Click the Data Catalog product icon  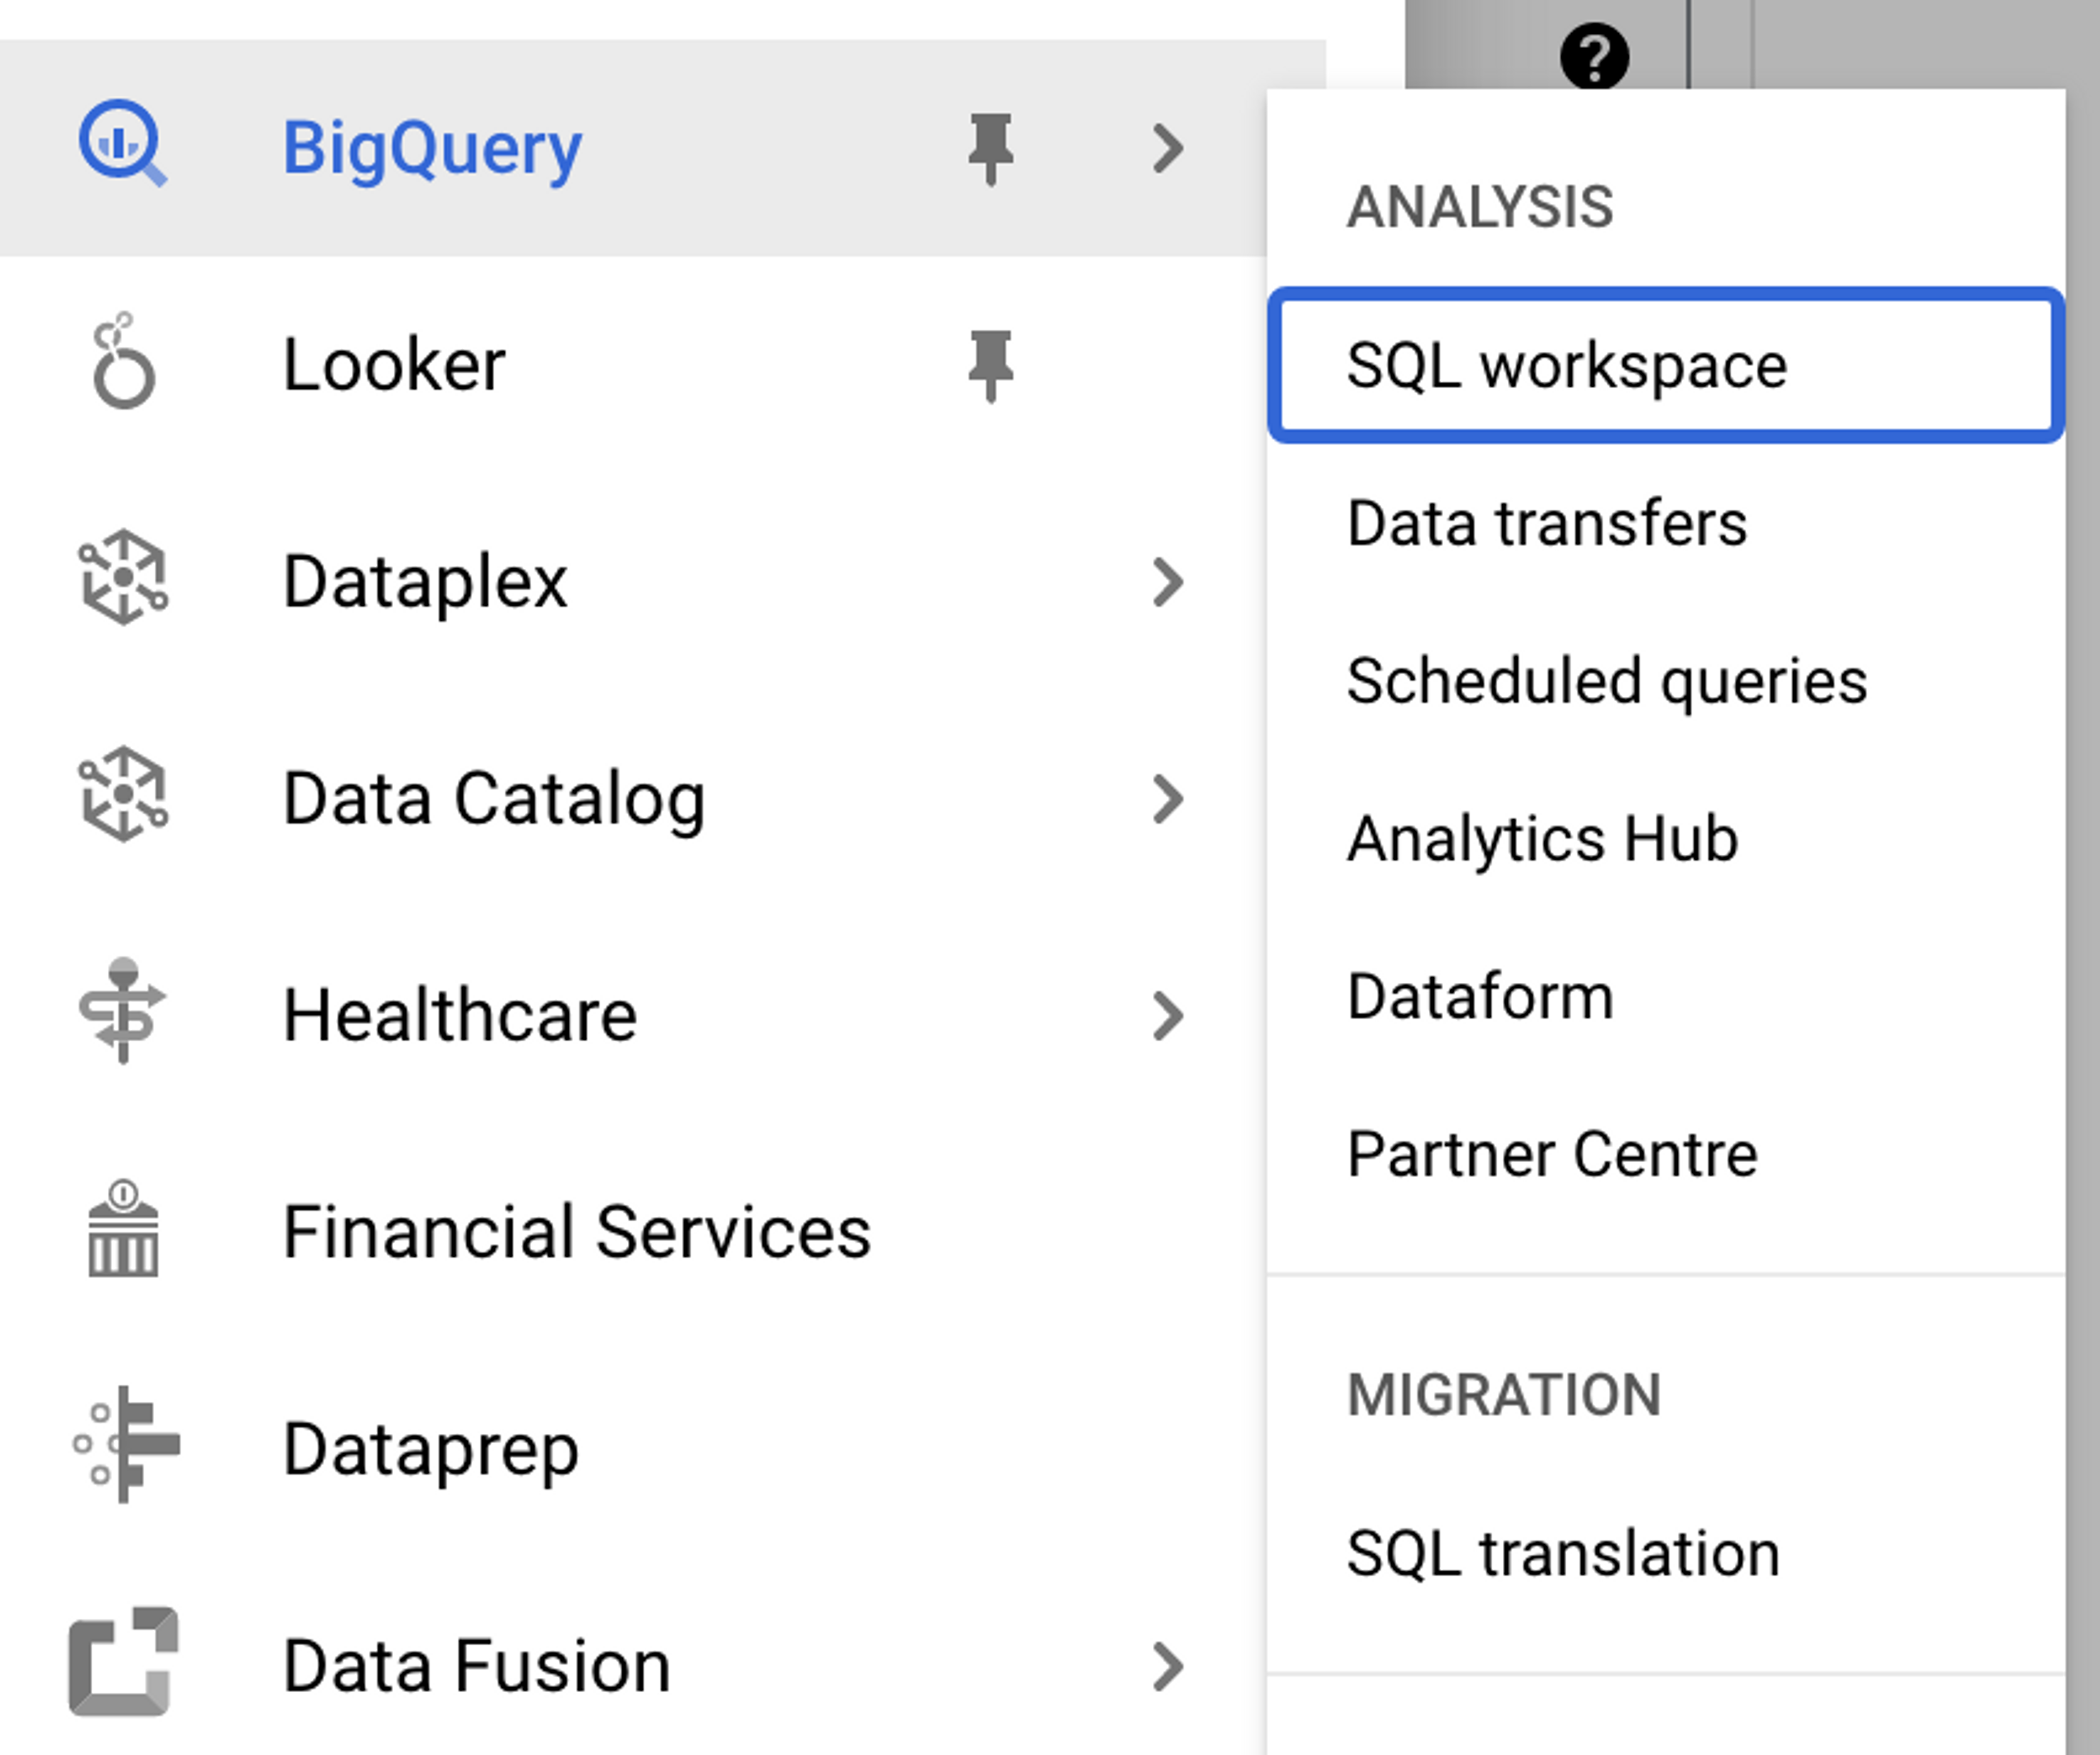click(x=123, y=795)
